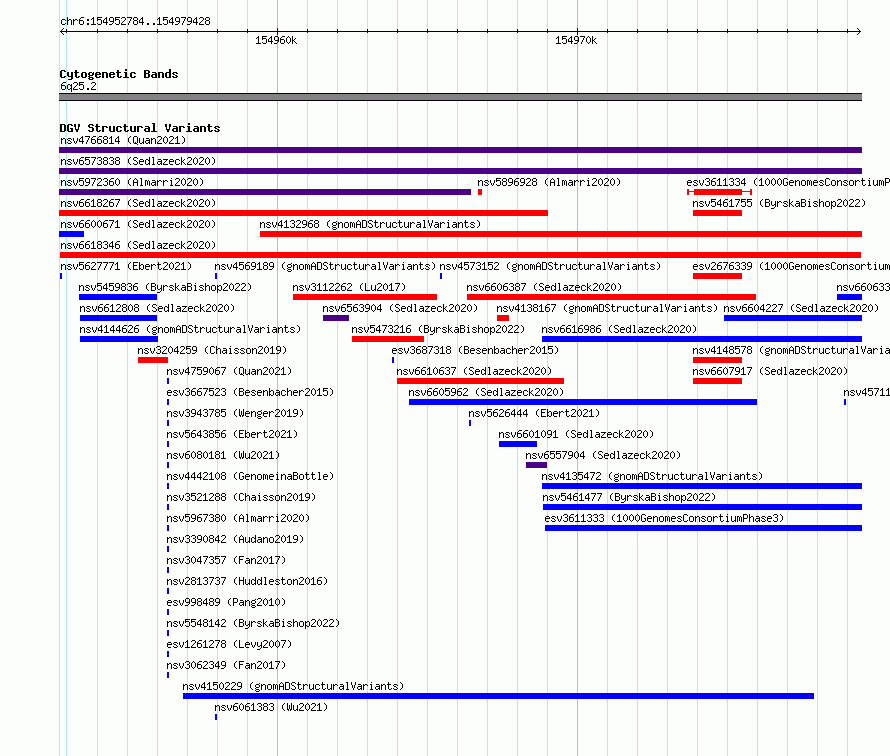Select the nsv6573838 (Sedlazeck2020) label
This screenshot has height=756, width=890.
138,161
